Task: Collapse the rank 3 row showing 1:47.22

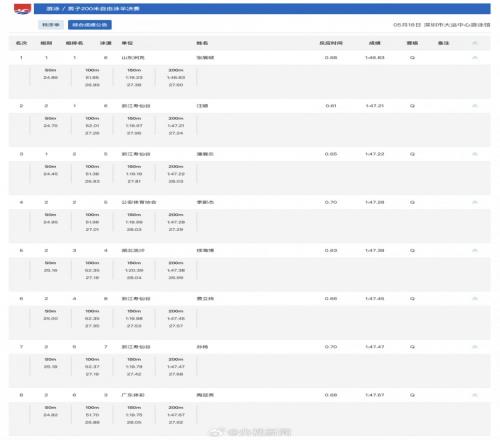Action: (475, 154)
